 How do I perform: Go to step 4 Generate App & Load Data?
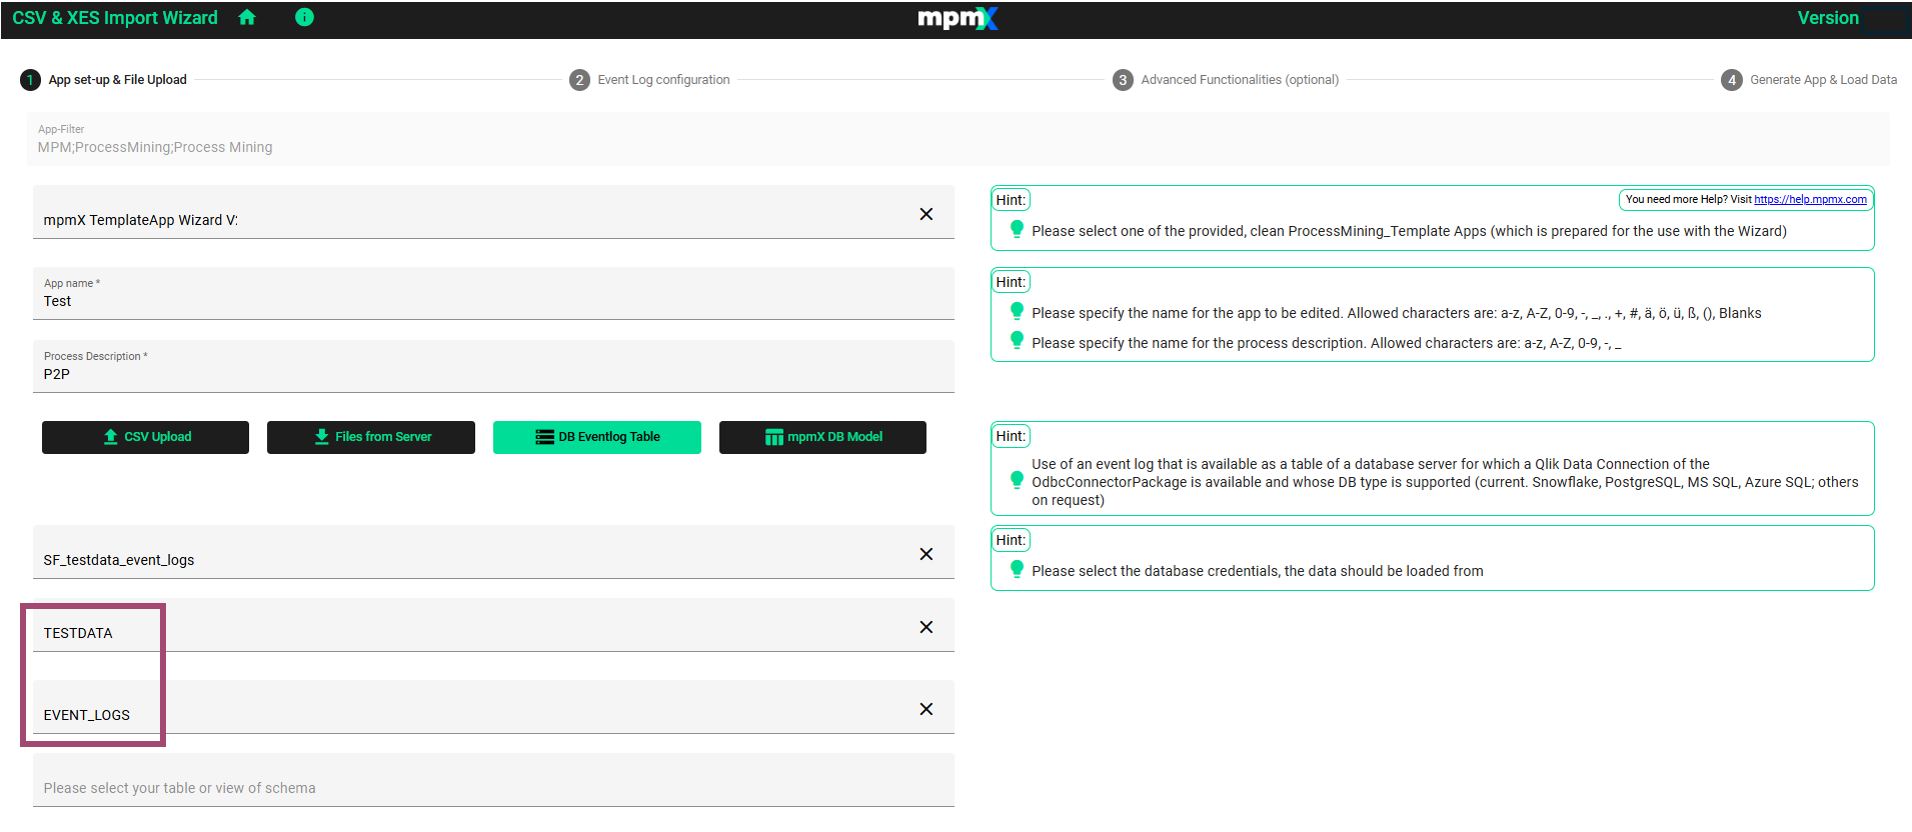click(x=1809, y=80)
